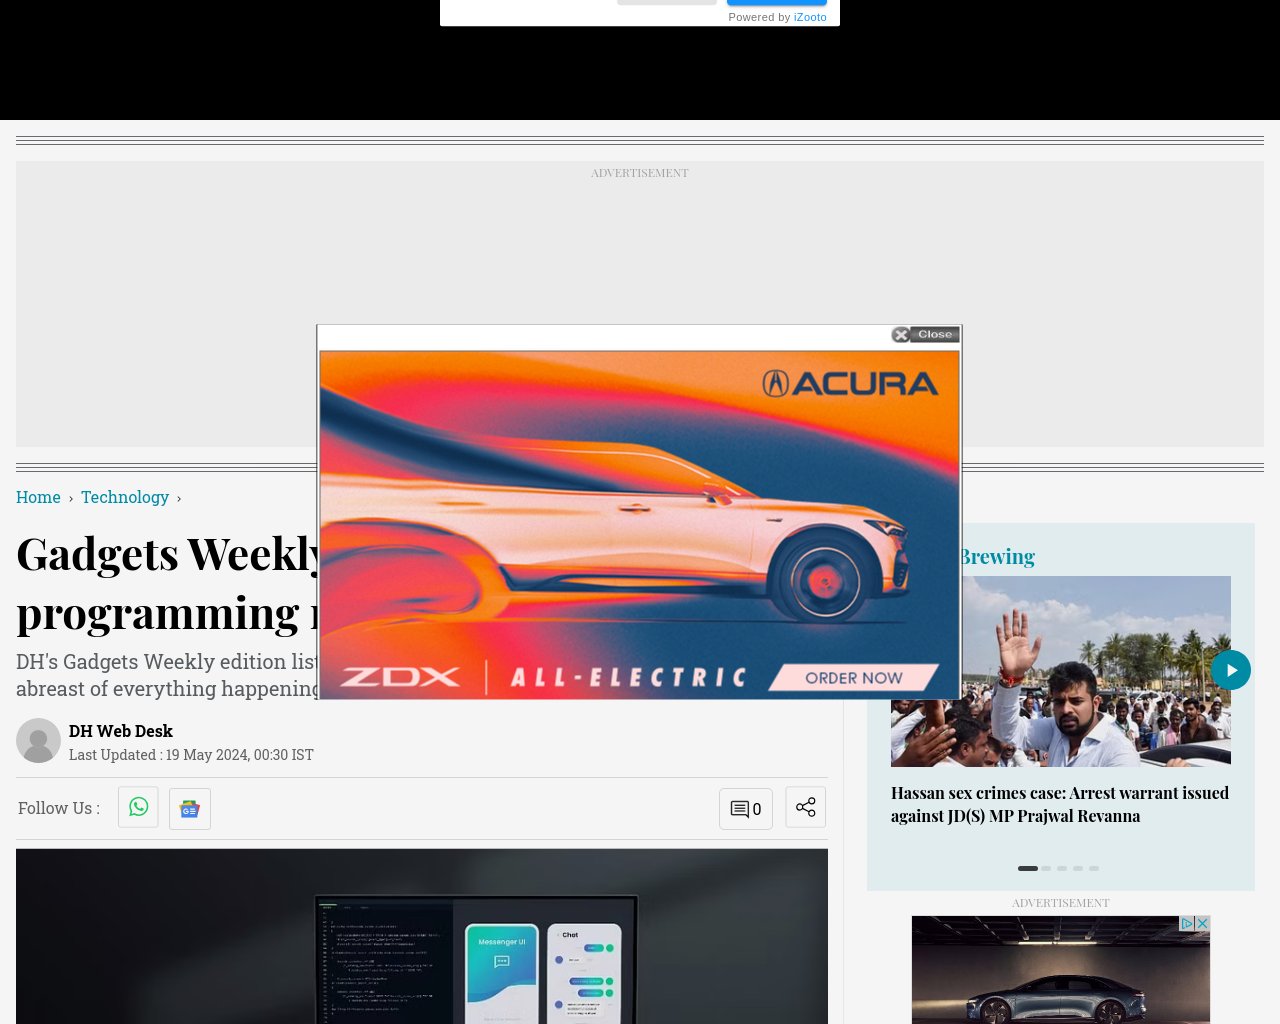Viewport: 1280px width, 1024px height.
Task: Click the Acura logo in the ad
Action: pos(850,384)
